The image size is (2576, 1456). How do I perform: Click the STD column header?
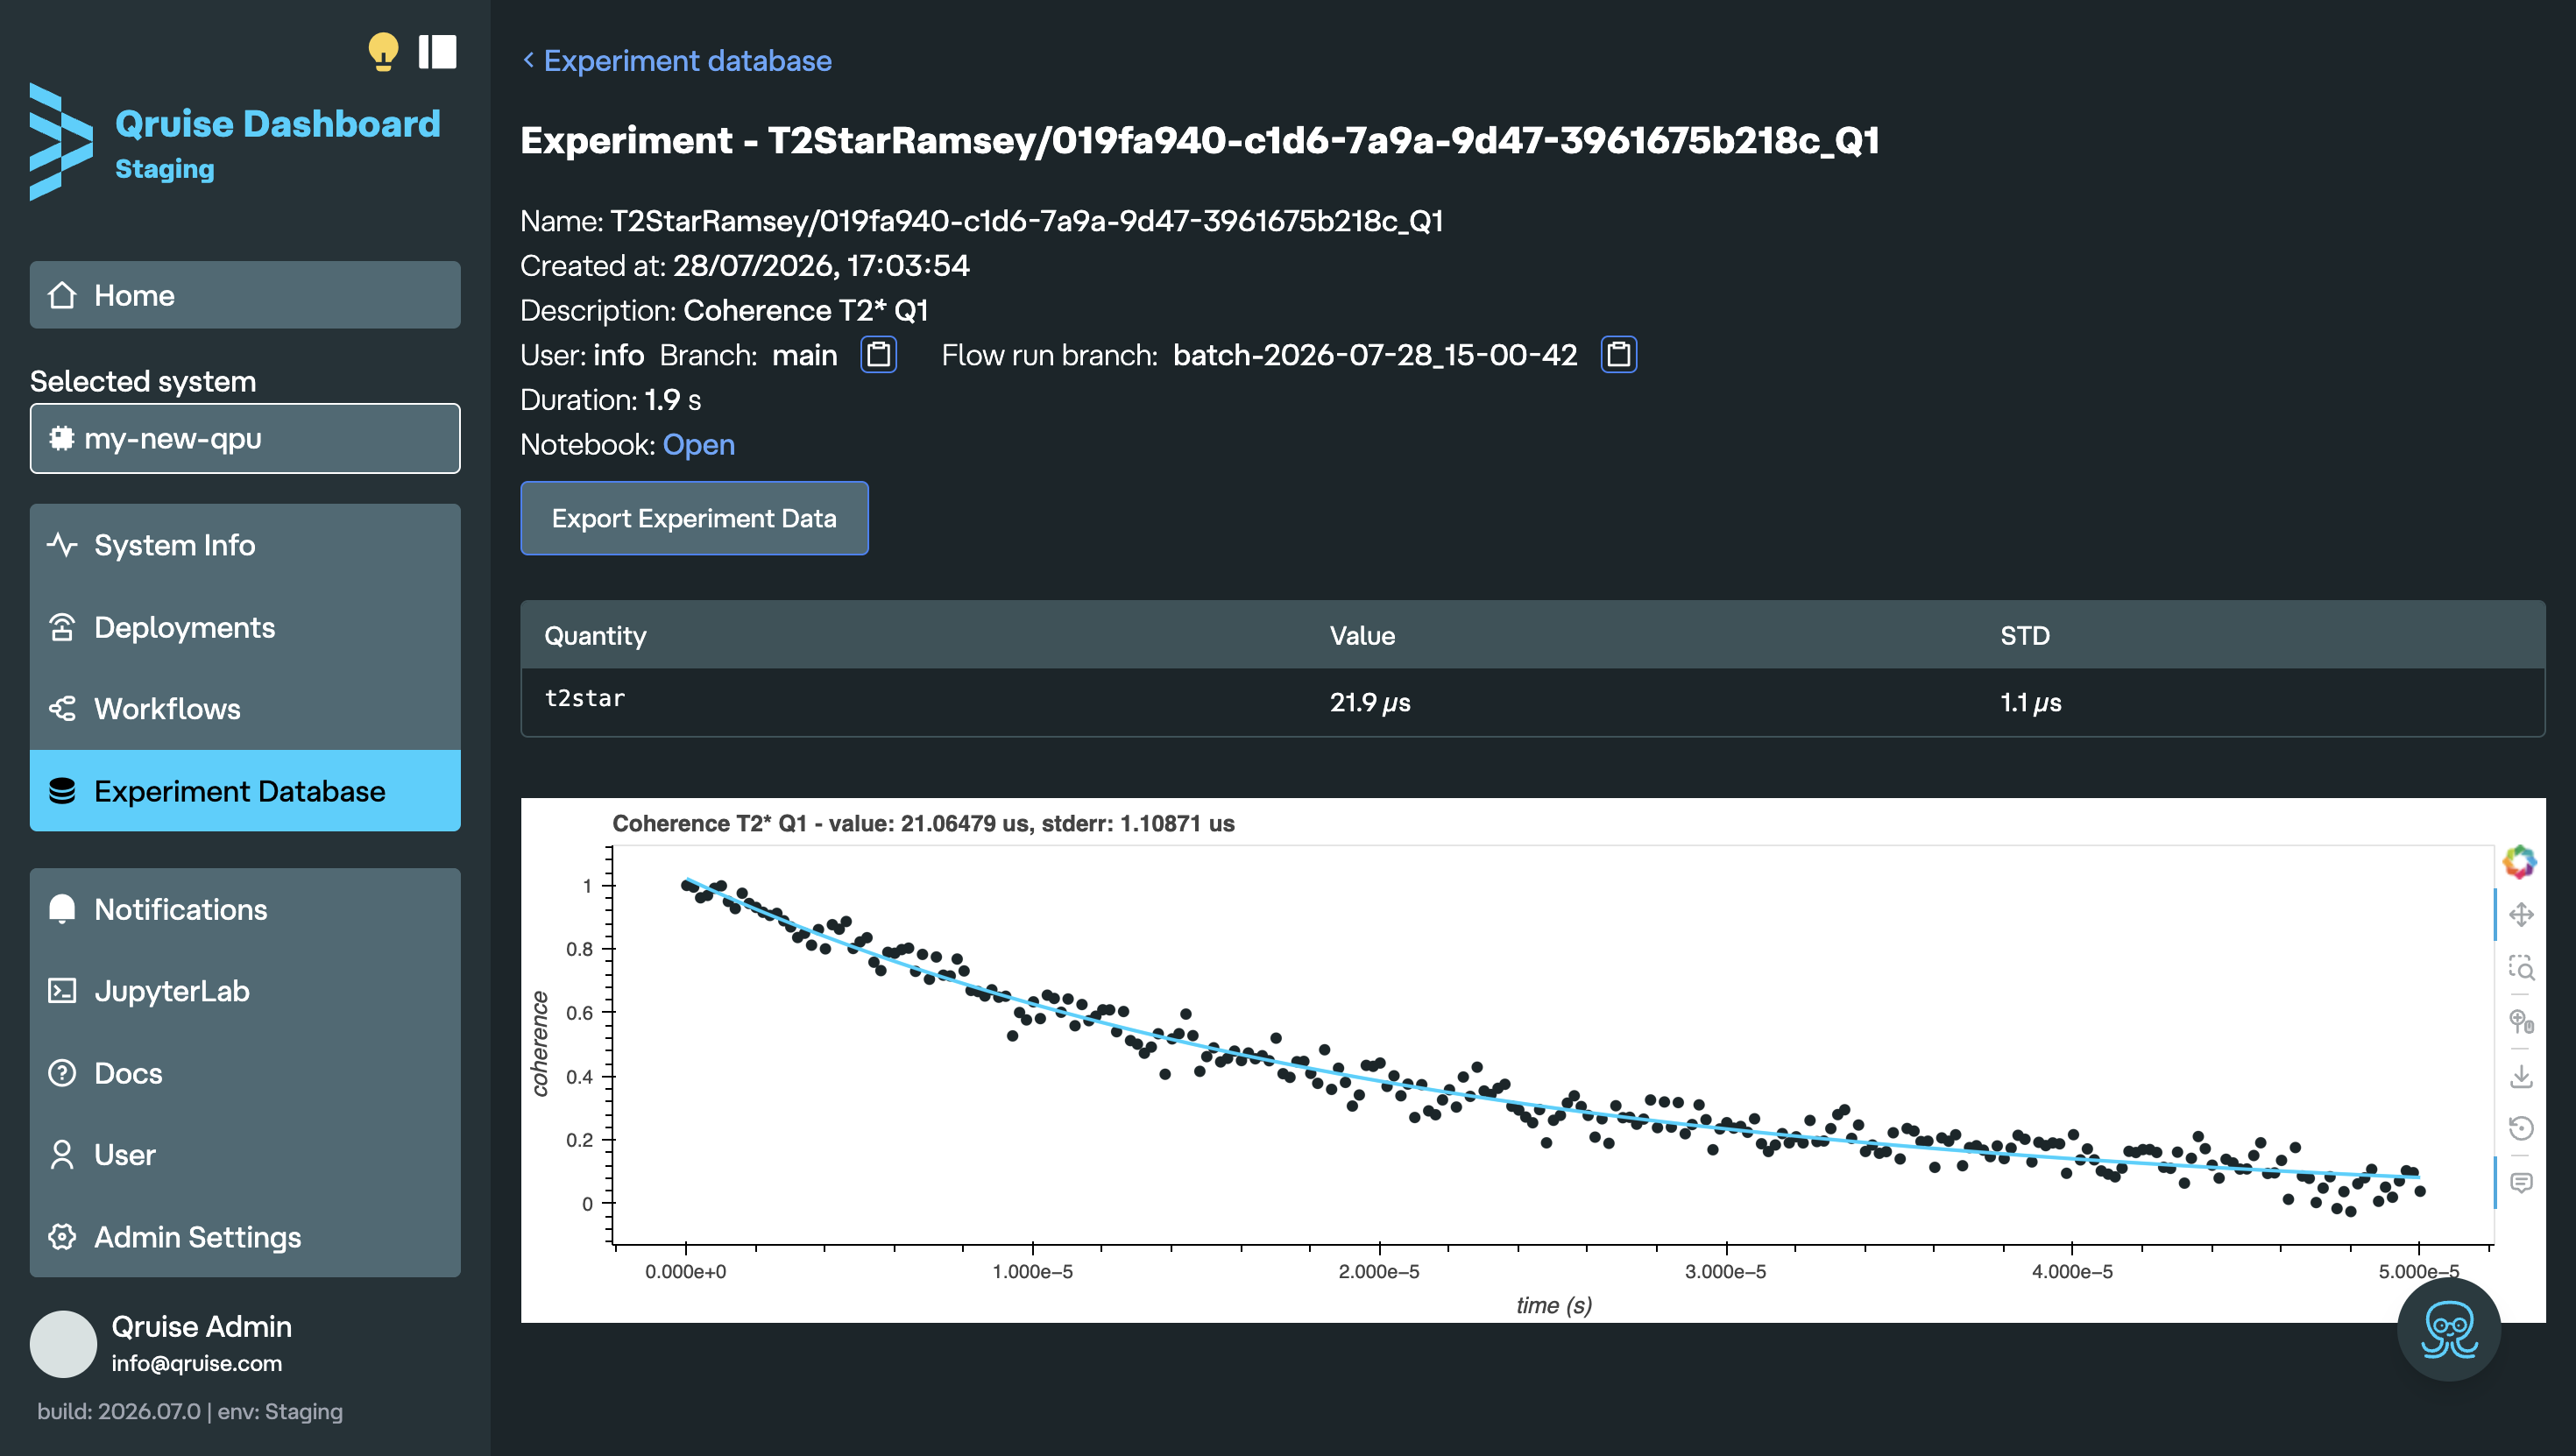pos(2025,636)
